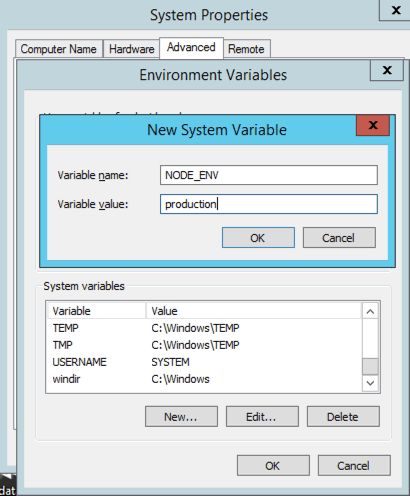Close the System Properties window
This screenshot has width=410, height=496.
395,10
